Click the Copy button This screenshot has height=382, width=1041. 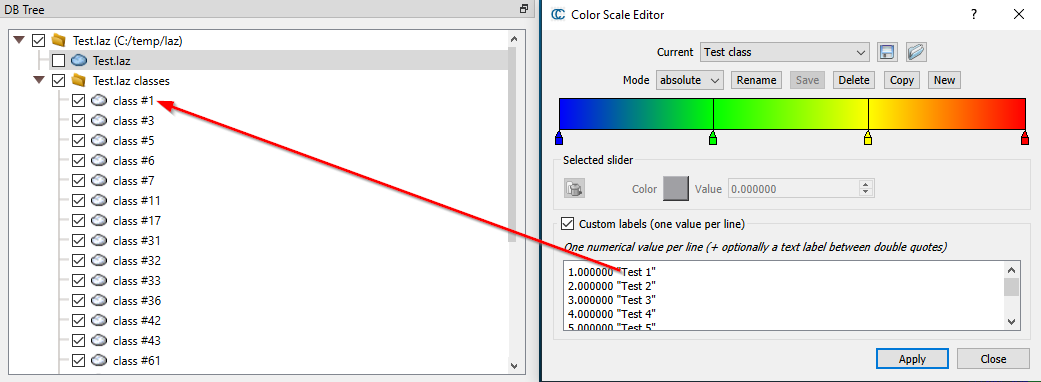coord(902,80)
